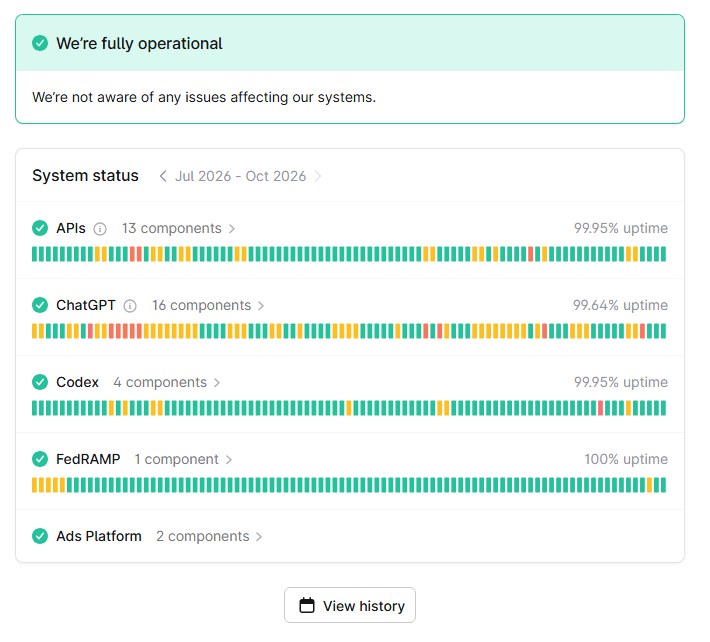
Task: Click the Ads Platform status check icon
Action: tap(40, 536)
